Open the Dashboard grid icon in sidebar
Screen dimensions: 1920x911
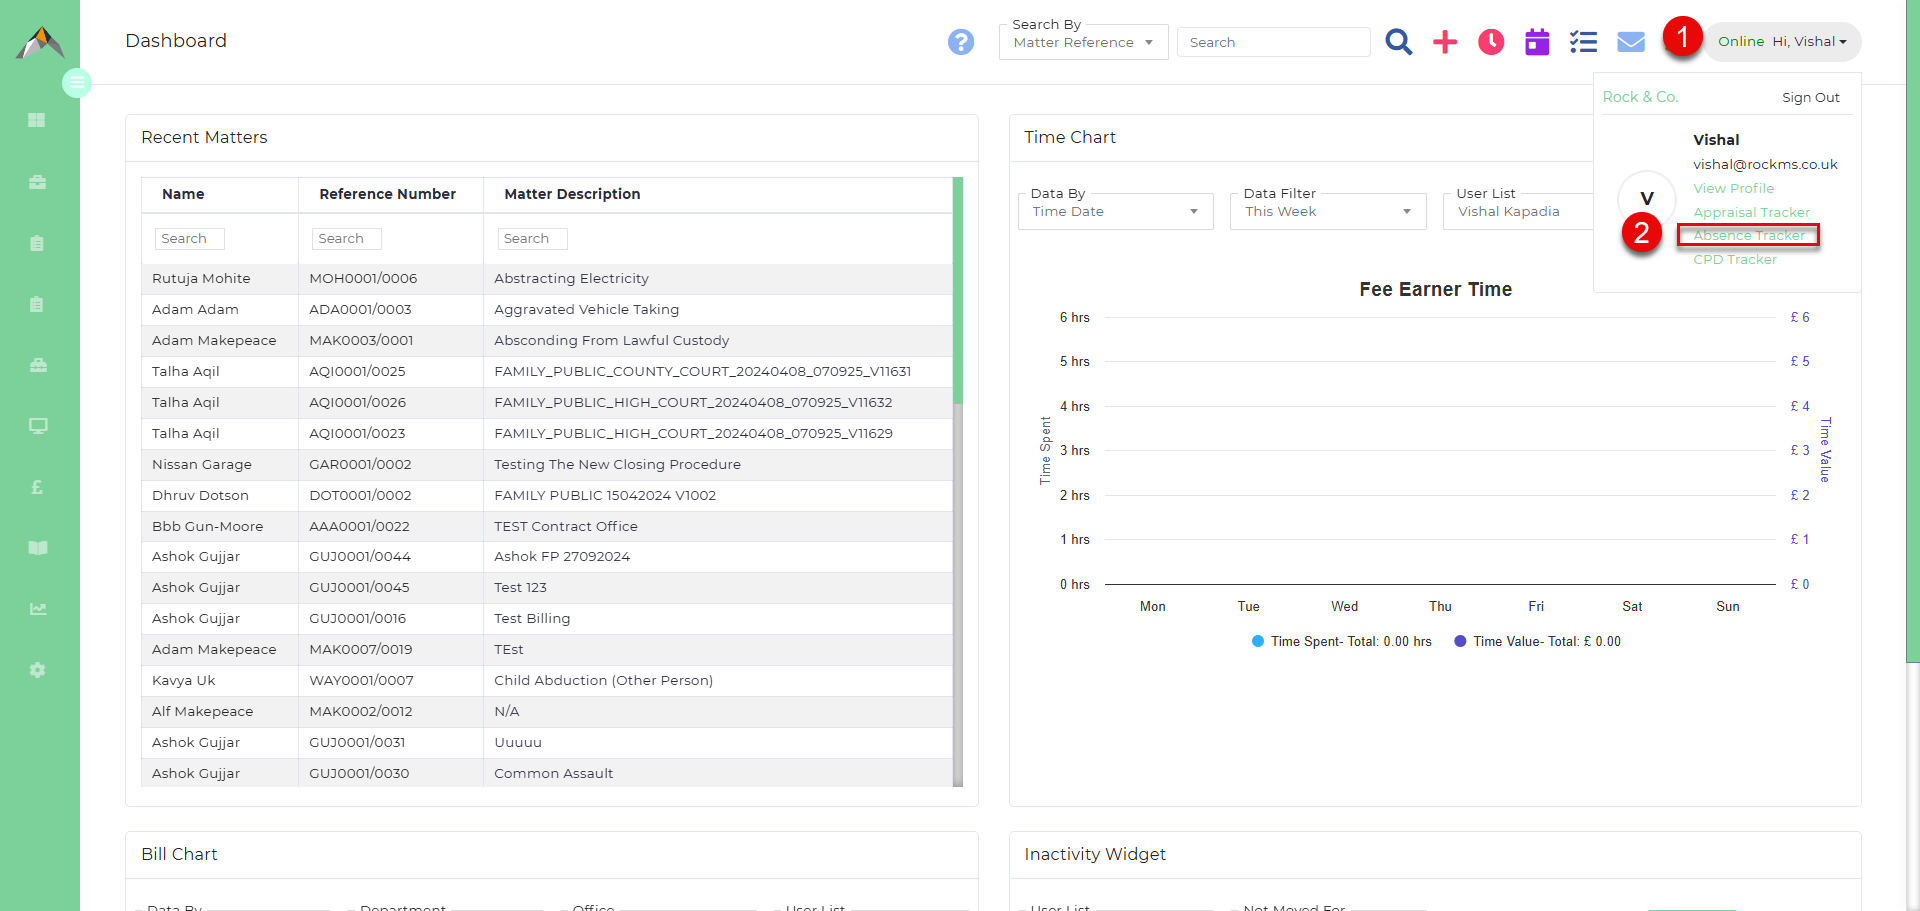click(38, 120)
